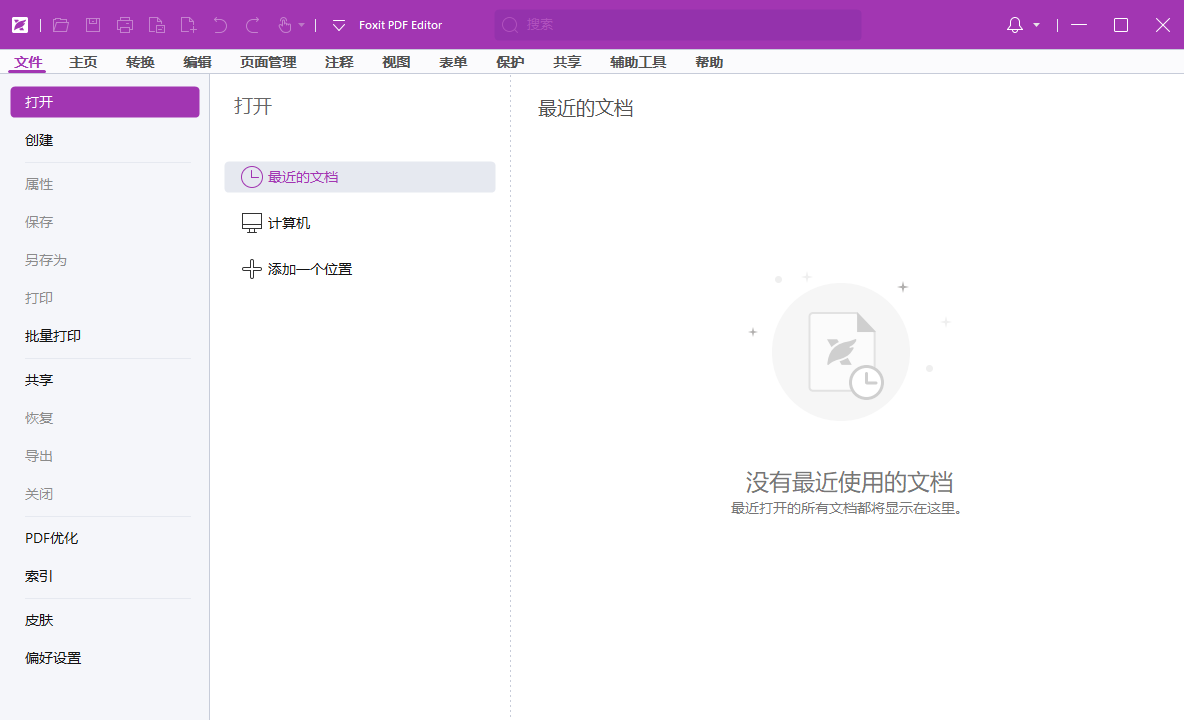
Task: Click the Redo arrow icon
Action: (x=251, y=25)
